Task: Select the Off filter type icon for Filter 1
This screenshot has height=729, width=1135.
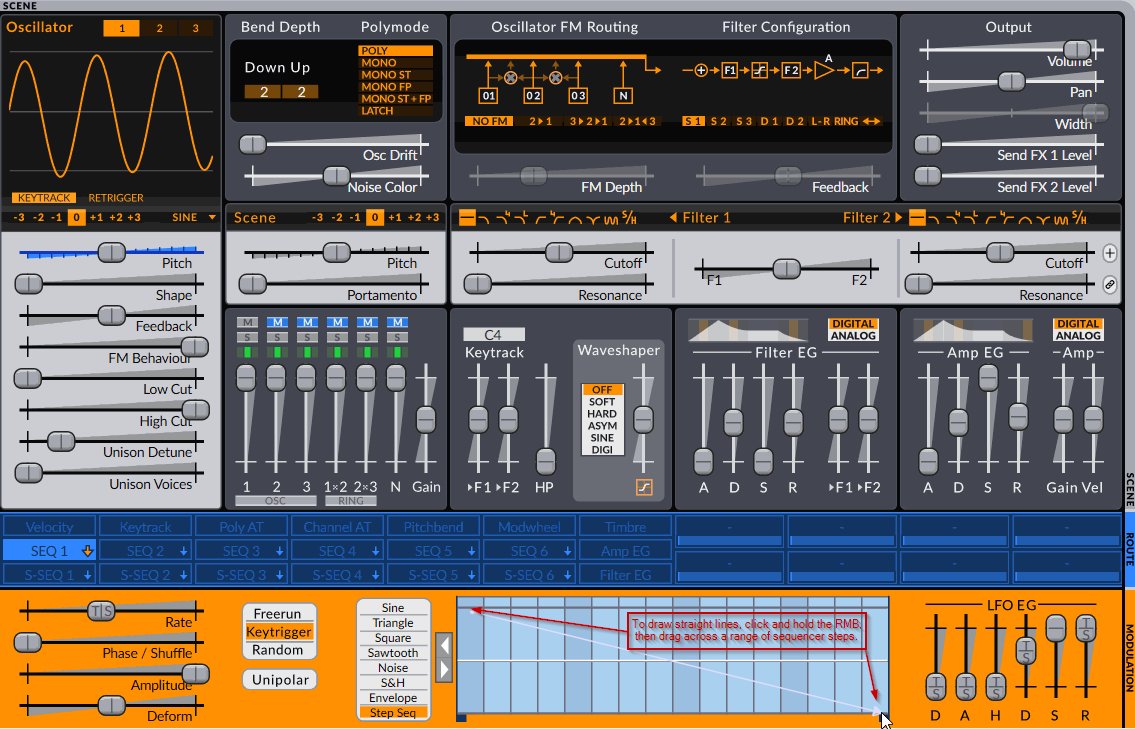Action: click(467, 217)
